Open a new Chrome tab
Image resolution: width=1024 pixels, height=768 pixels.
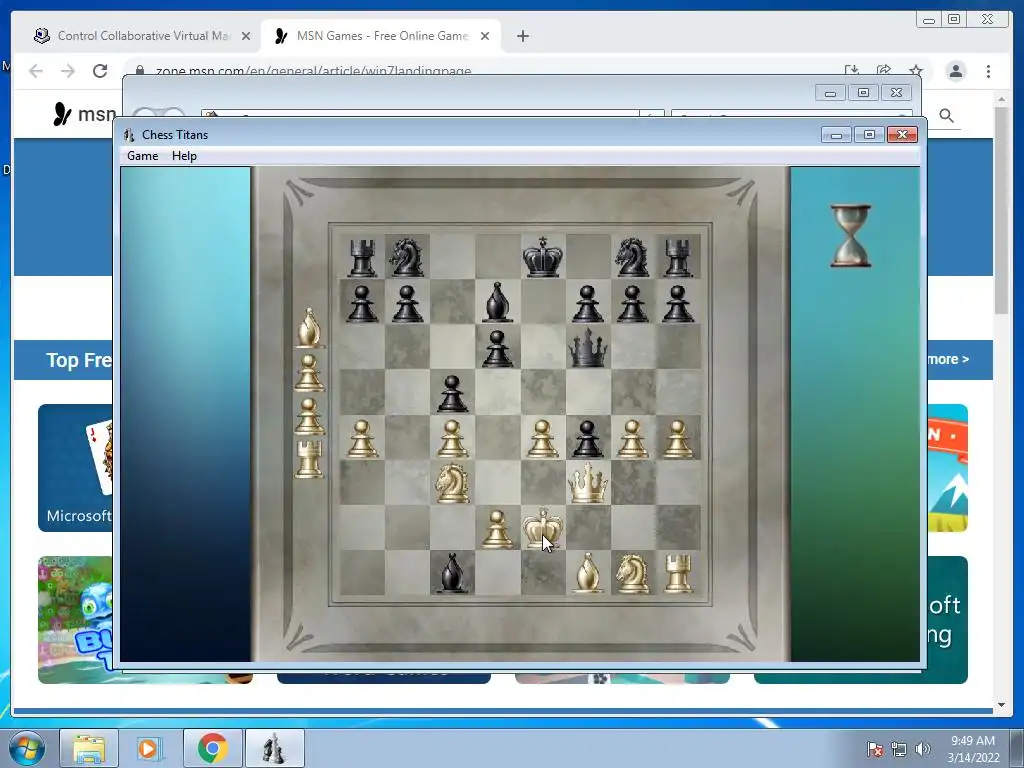[x=522, y=36]
